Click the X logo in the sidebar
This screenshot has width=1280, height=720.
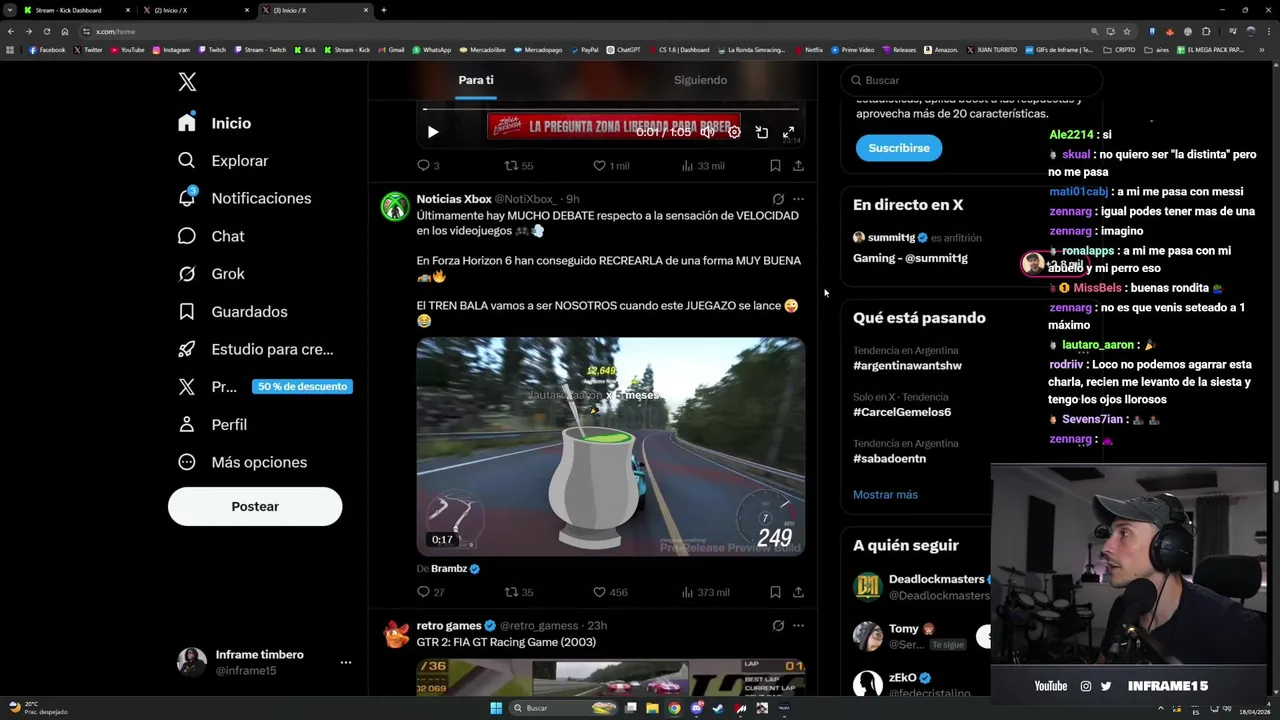tap(187, 82)
